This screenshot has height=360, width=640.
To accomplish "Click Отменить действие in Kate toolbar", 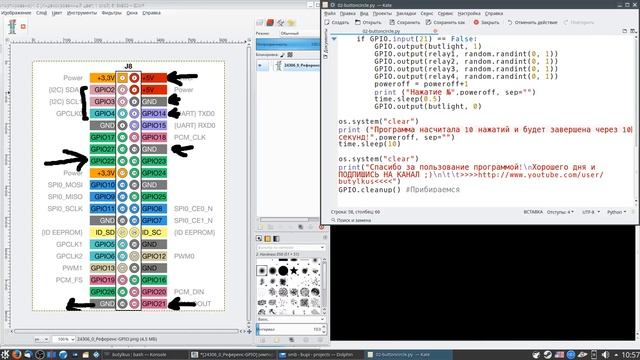I will click(532, 22).
